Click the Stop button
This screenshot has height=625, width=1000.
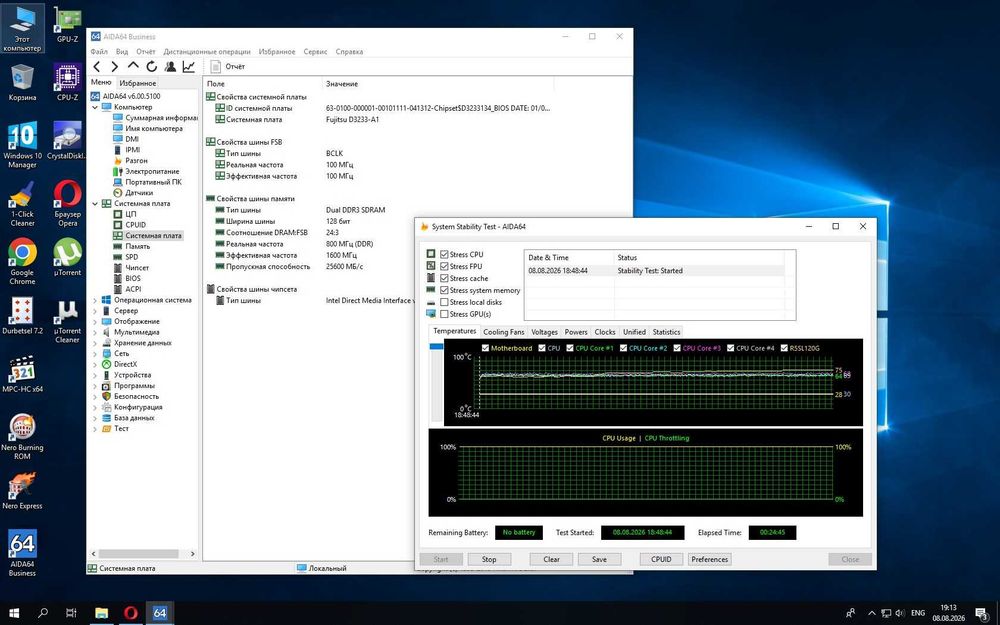(x=489, y=559)
